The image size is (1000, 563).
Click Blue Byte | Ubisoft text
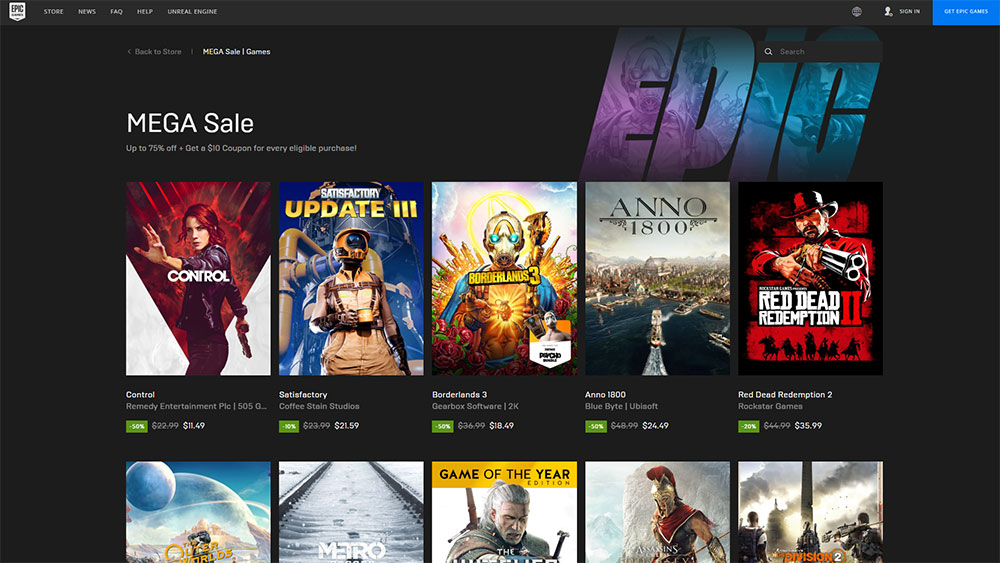(621, 406)
